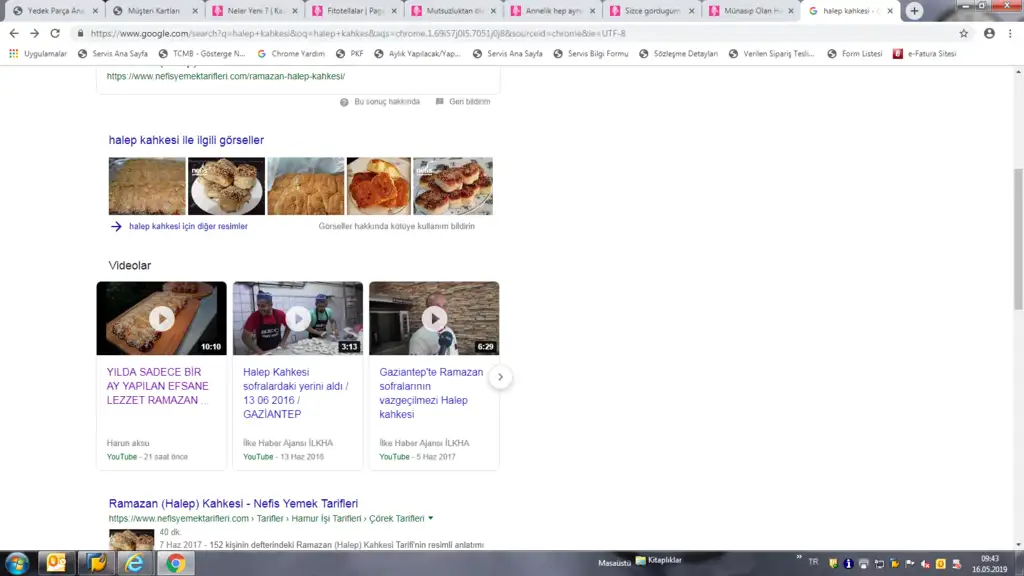Viewport: 1024px width, 576px height.
Task: Play the 10:10 Harun aksu video
Action: (161, 318)
